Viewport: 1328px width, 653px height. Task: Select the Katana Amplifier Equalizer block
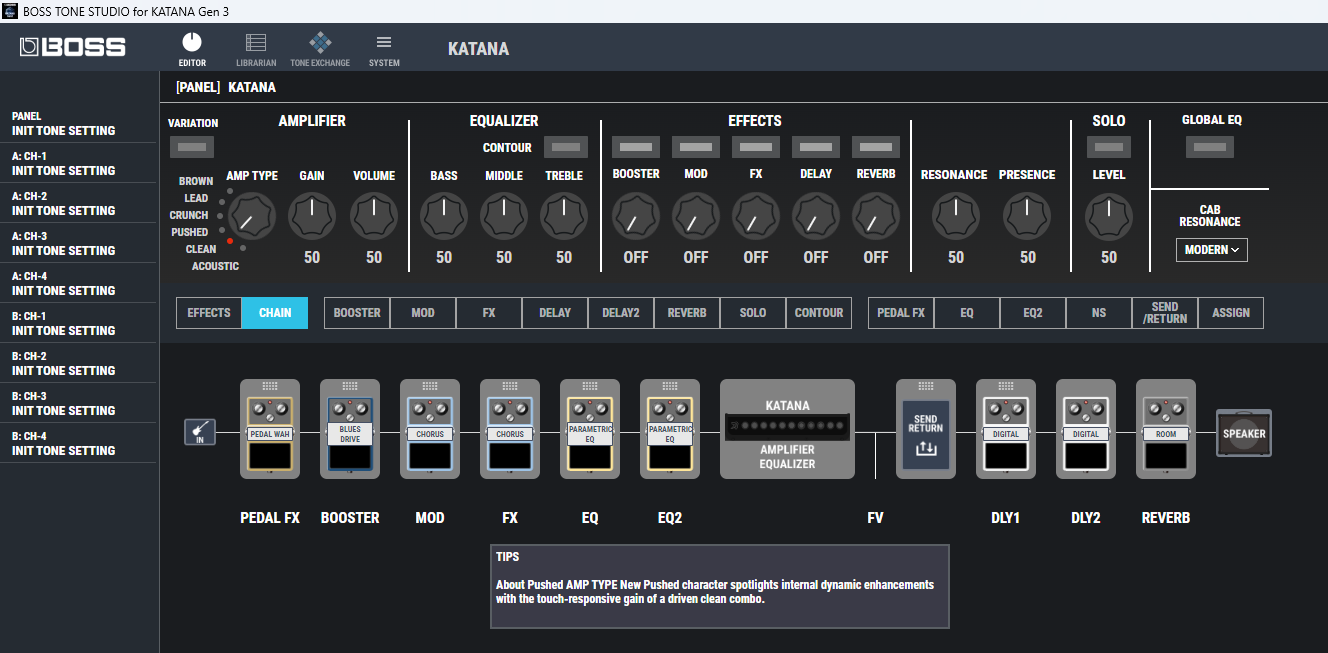(x=787, y=429)
